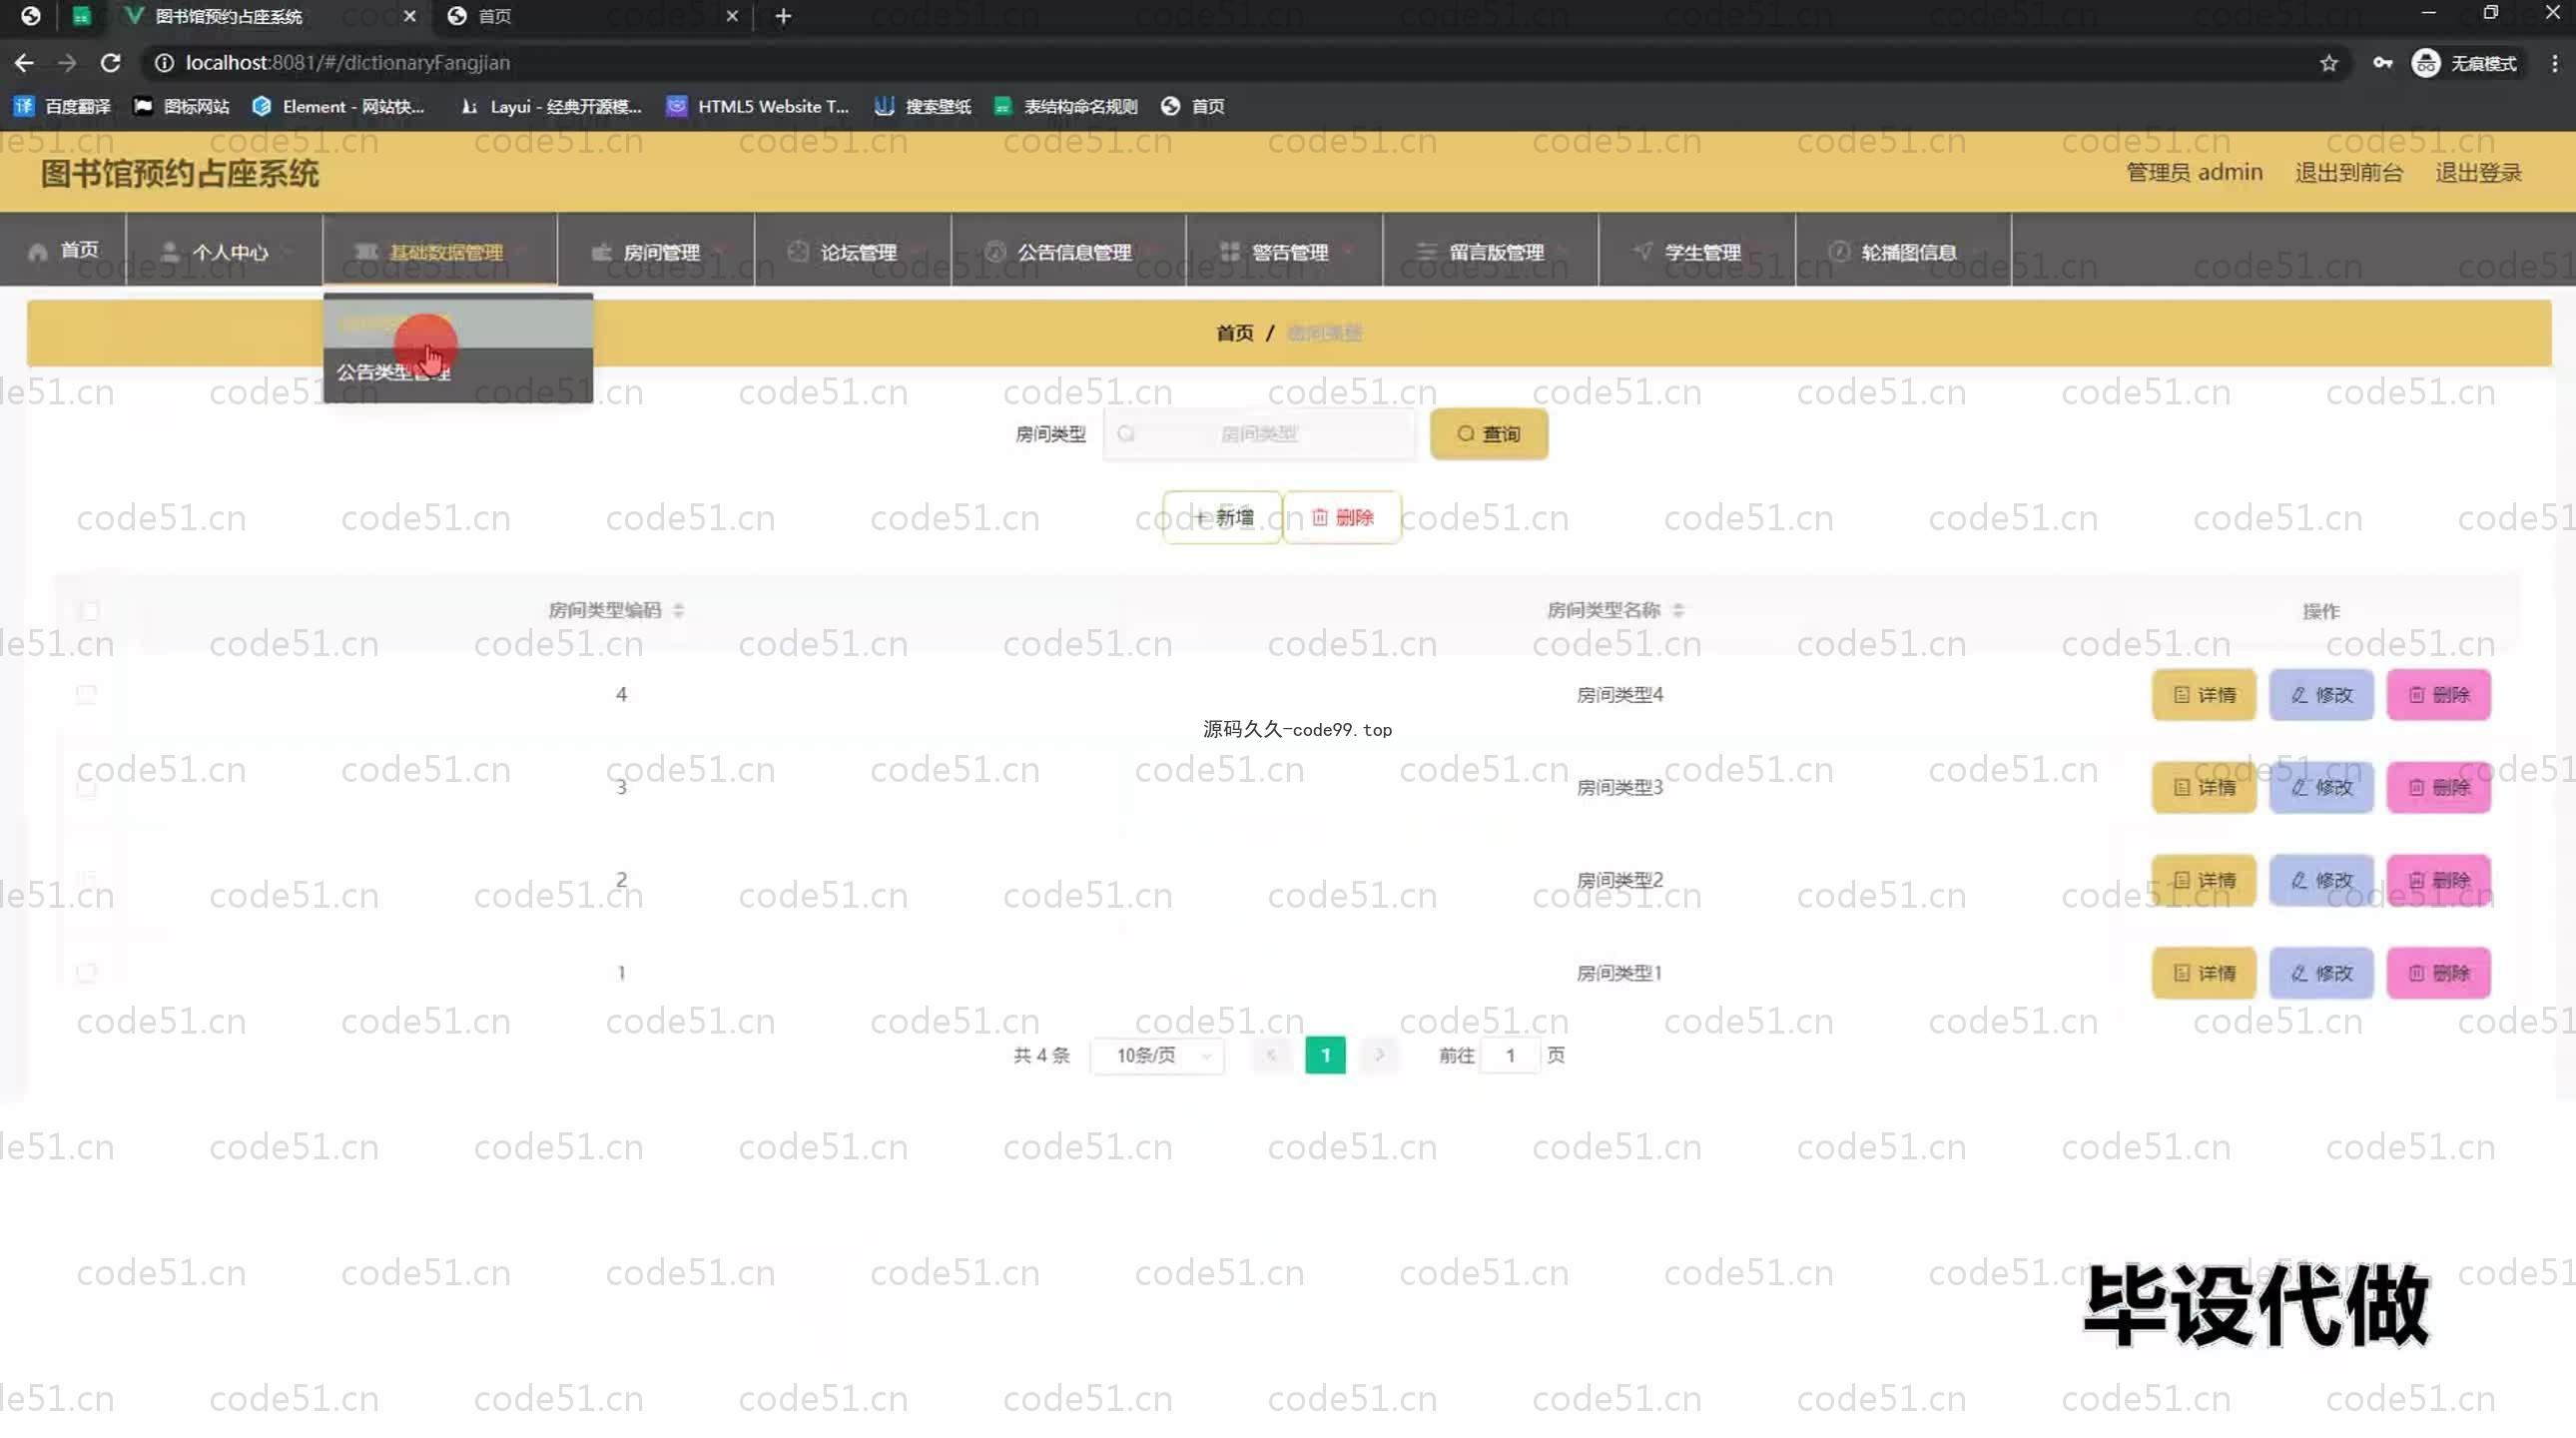Click the red 删除 batch delete button
Screen dimensions: 2576x1438
click(x=1342, y=517)
